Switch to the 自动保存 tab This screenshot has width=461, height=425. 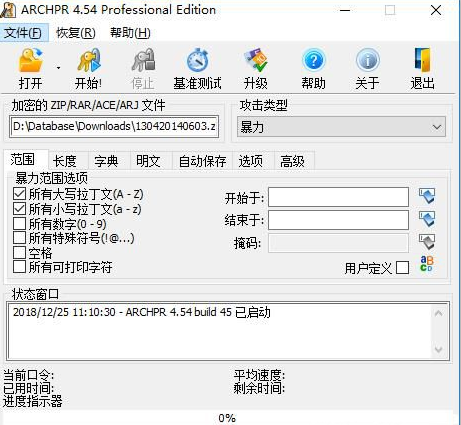(202, 161)
